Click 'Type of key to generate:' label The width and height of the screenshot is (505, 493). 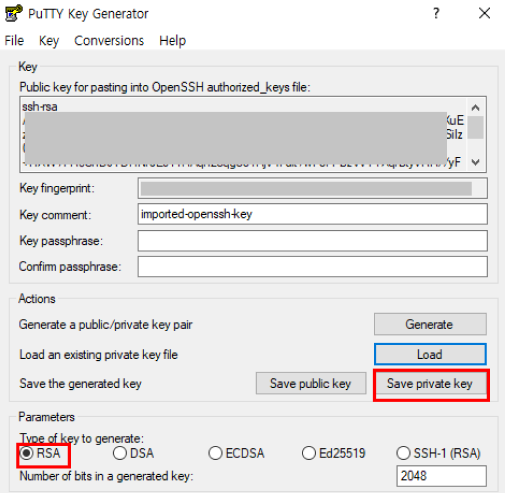[82, 438]
